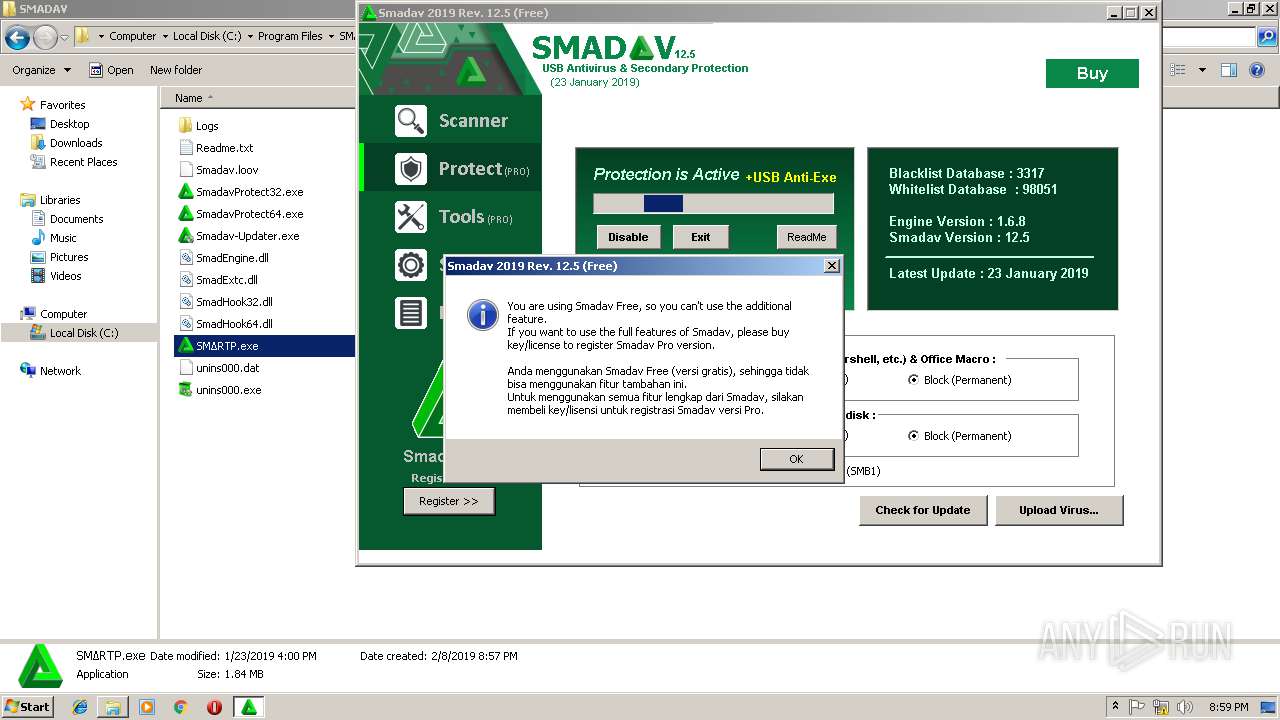Select SmadavProtect64.exe in the file list

[x=240, y=214]
